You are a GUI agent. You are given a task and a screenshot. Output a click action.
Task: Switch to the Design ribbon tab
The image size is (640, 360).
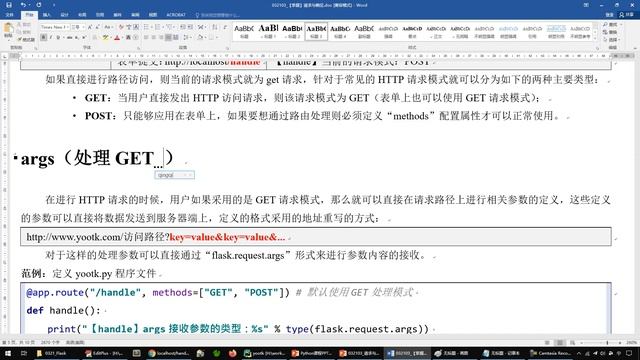(64, 15)
